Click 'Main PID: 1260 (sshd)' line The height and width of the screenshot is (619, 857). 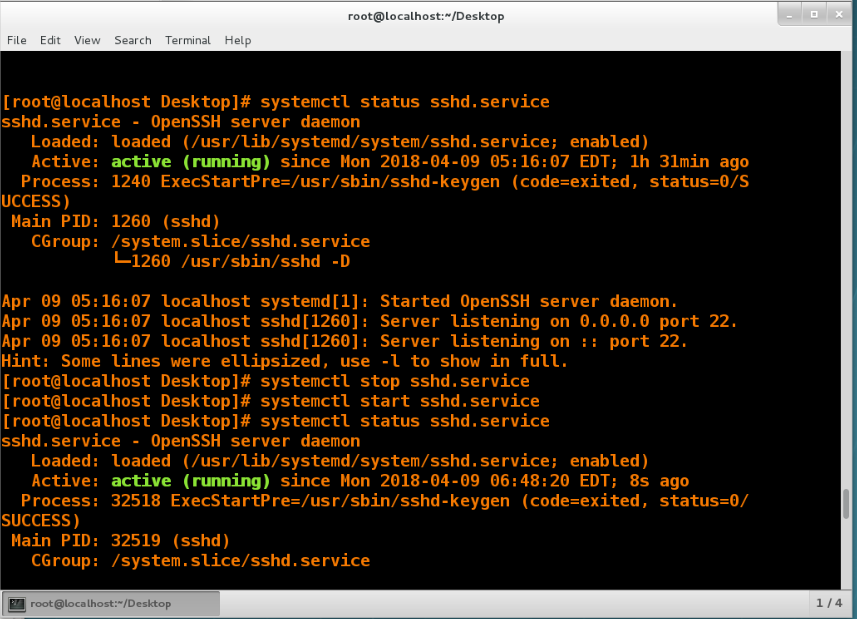tap(115, 222)
